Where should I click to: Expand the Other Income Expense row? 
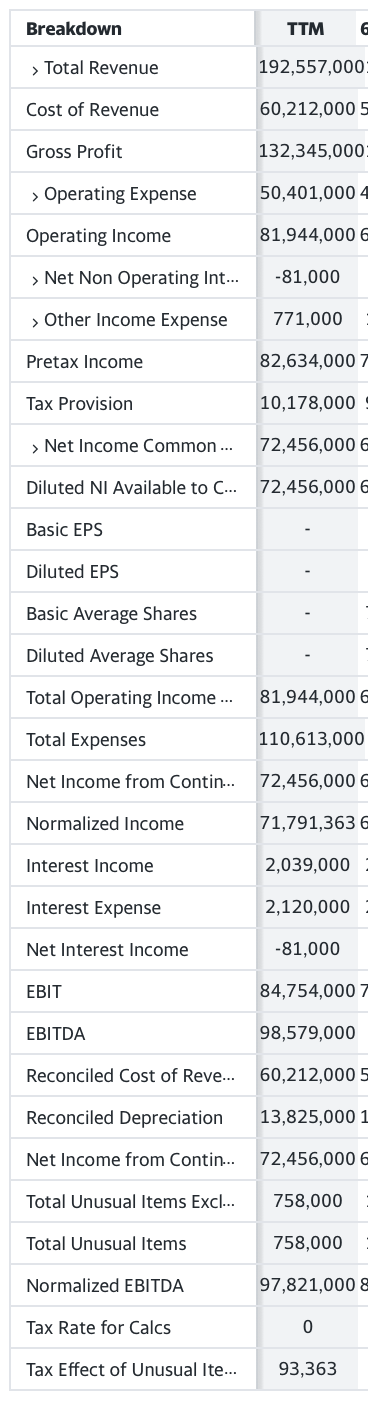35,321
